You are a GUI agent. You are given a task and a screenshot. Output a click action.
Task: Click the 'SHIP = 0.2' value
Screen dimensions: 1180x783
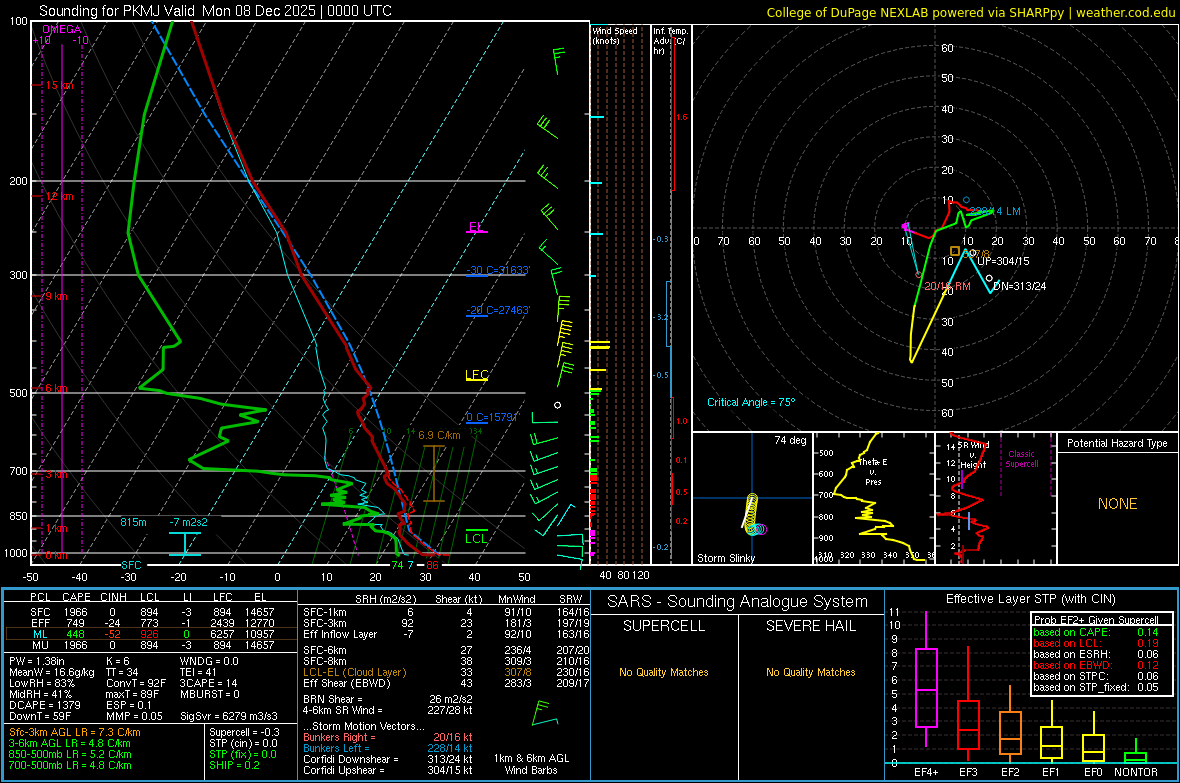click(x=234, y=765)
